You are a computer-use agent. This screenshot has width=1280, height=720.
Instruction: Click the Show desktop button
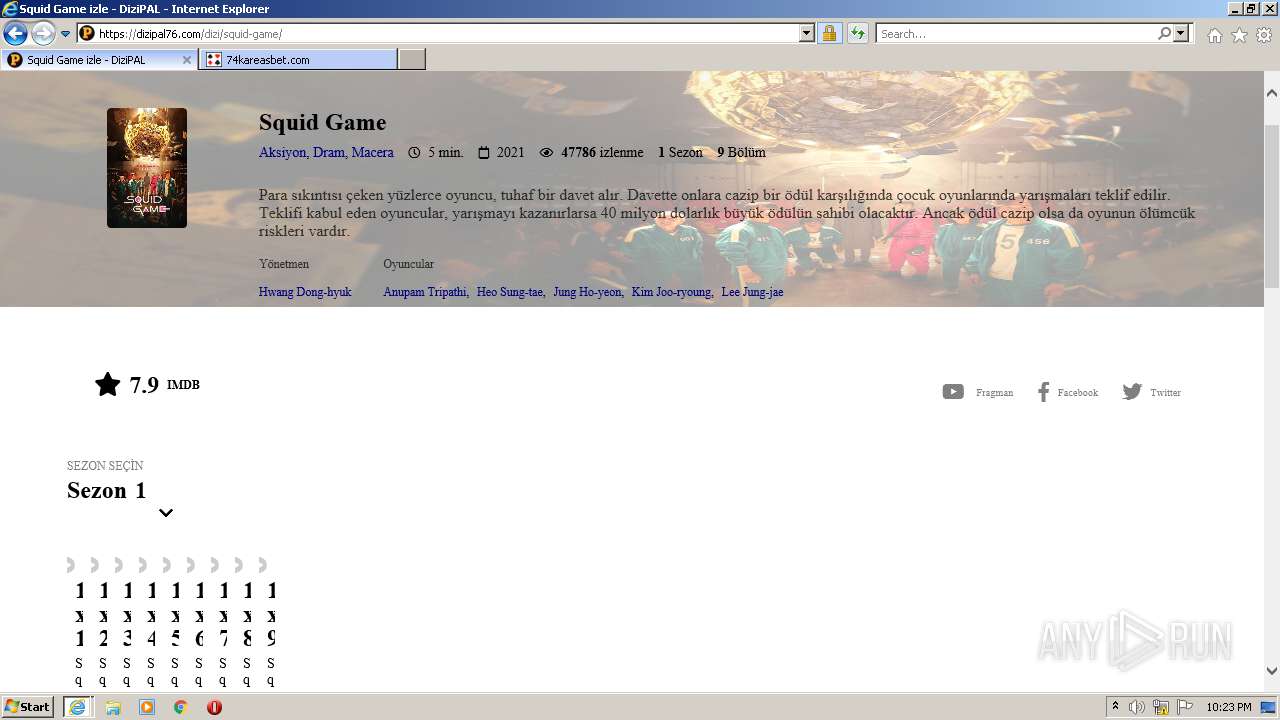point(1269,707)
